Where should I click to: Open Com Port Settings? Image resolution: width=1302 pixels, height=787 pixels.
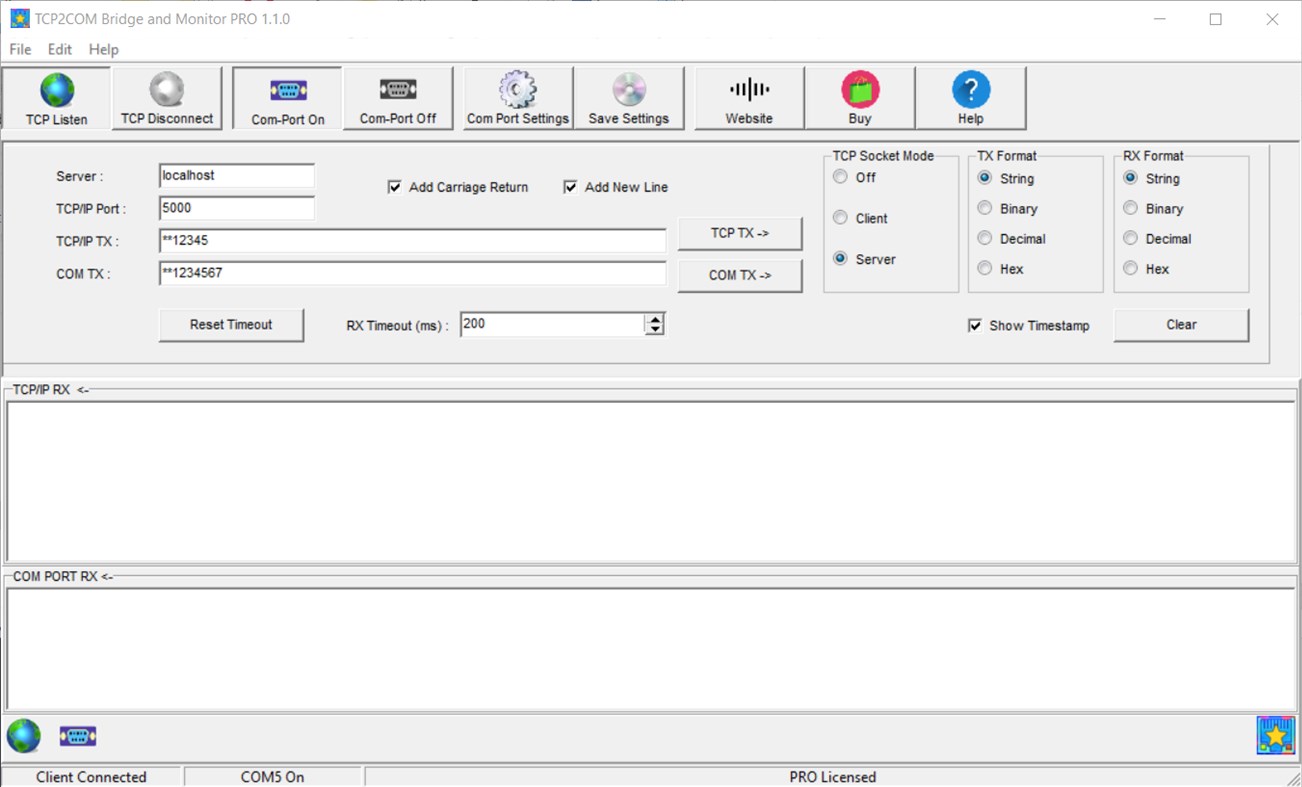517,97
